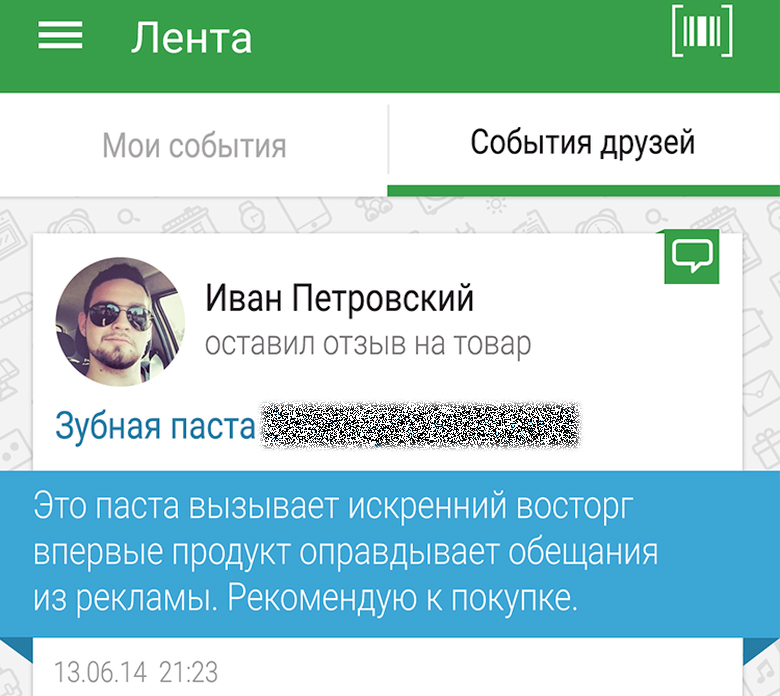Tap the впервые продукт оправдывает review line
The height and width of the screenshot is (696, 780).
point(346,552)
